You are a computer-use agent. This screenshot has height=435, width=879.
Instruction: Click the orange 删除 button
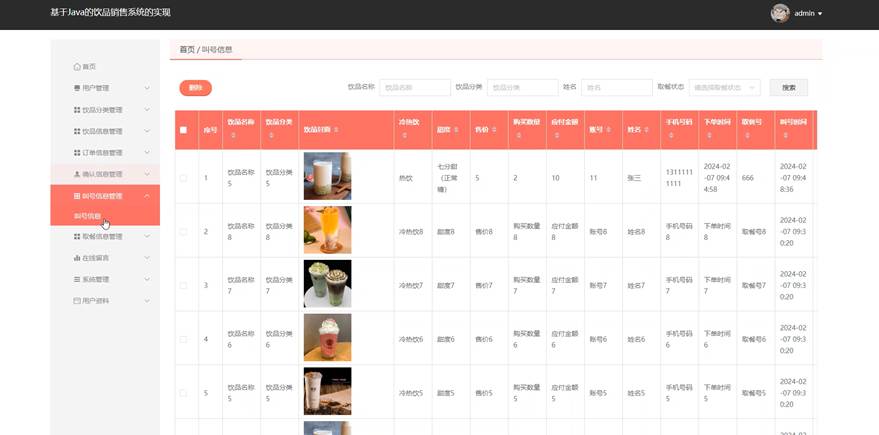coord(196,87)
